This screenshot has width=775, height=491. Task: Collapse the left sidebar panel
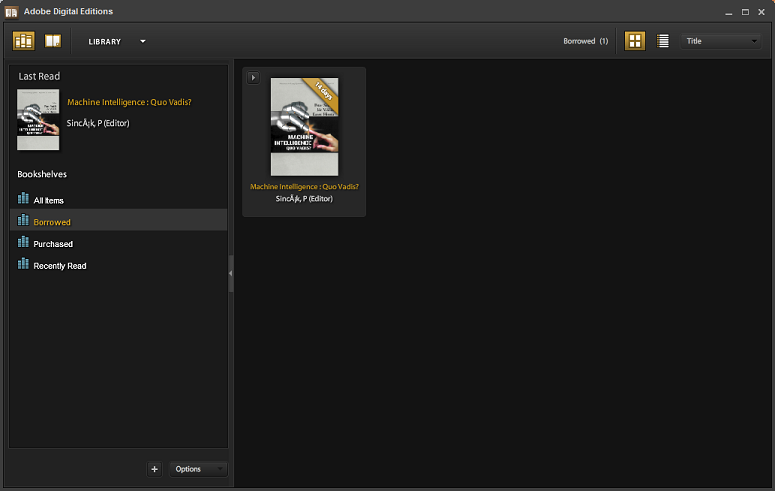click(x=230, y=273)
